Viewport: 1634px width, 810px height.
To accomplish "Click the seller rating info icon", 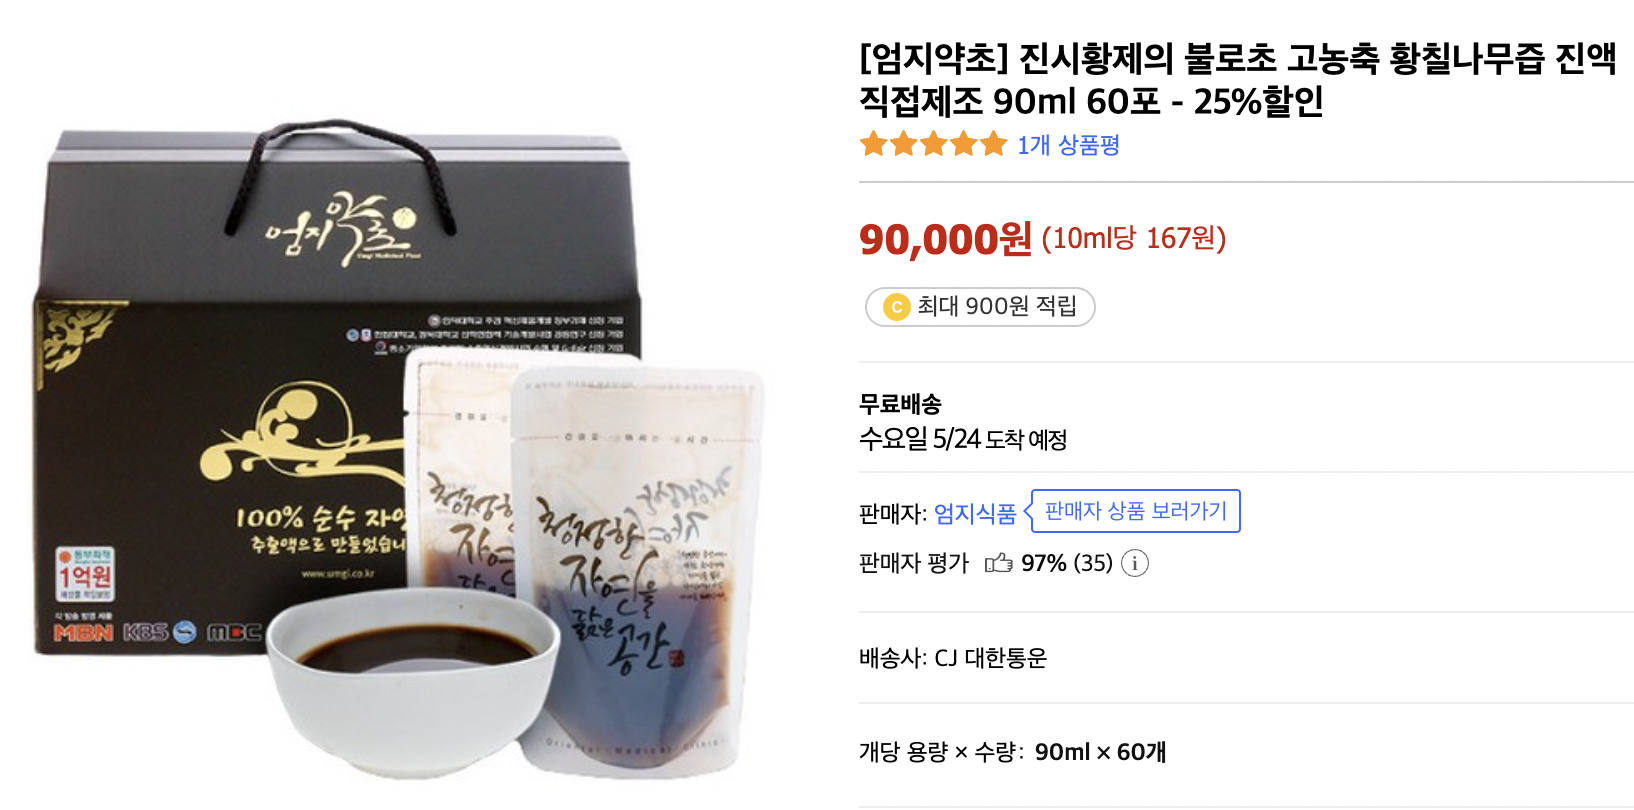I will [1134, 563].
